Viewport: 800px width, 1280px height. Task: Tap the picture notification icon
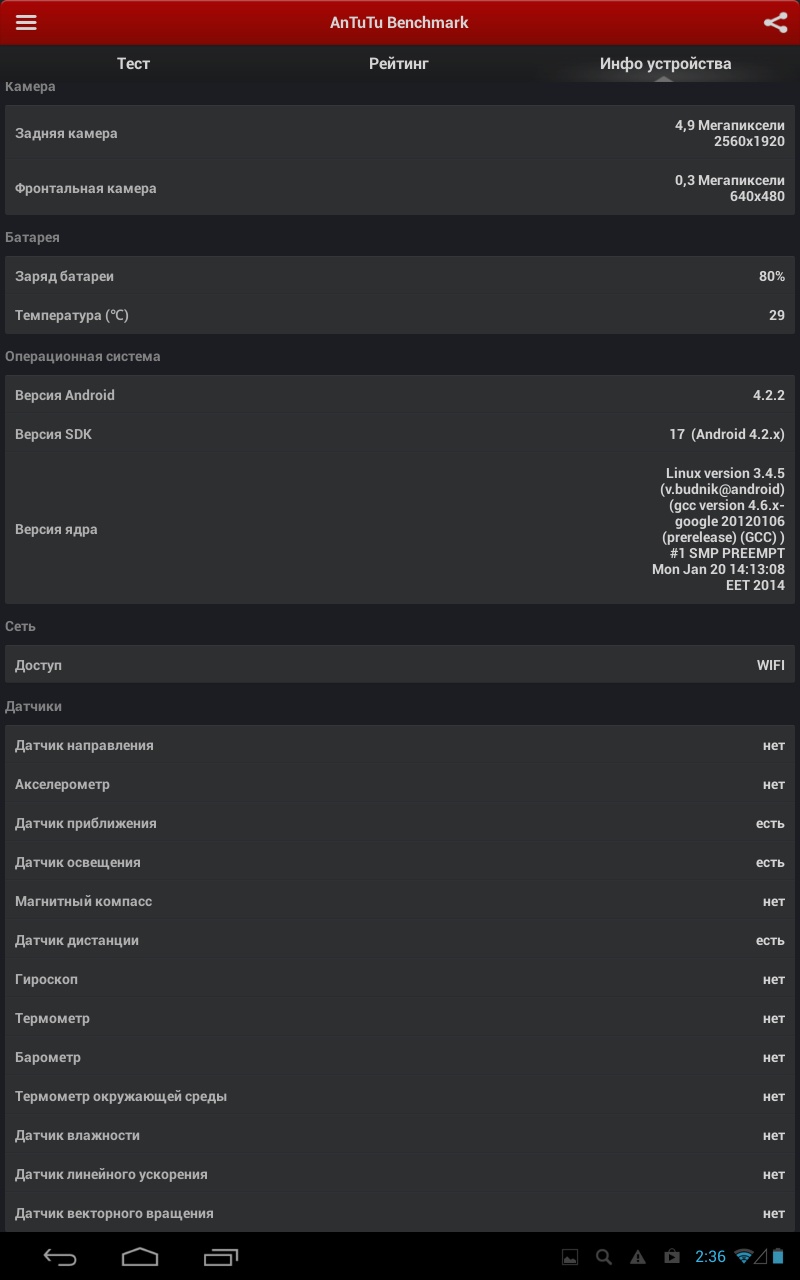click(570, 1257)
